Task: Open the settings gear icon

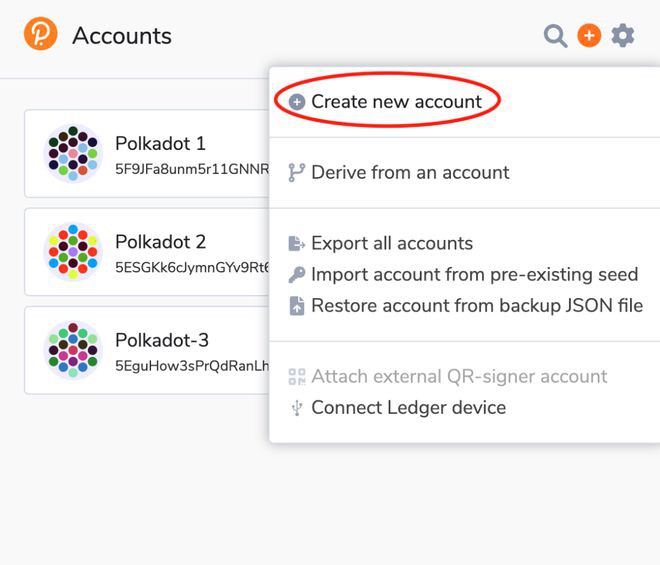Action: (623, 36)
